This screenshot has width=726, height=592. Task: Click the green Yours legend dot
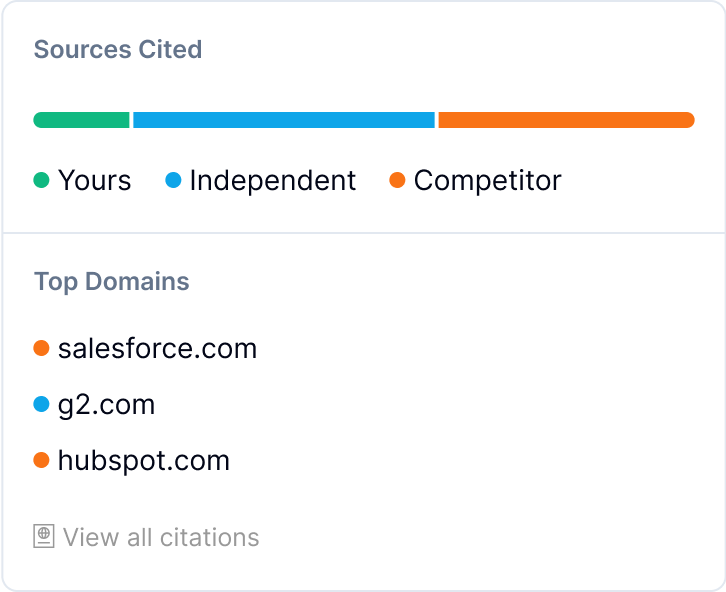pos(41,180)
